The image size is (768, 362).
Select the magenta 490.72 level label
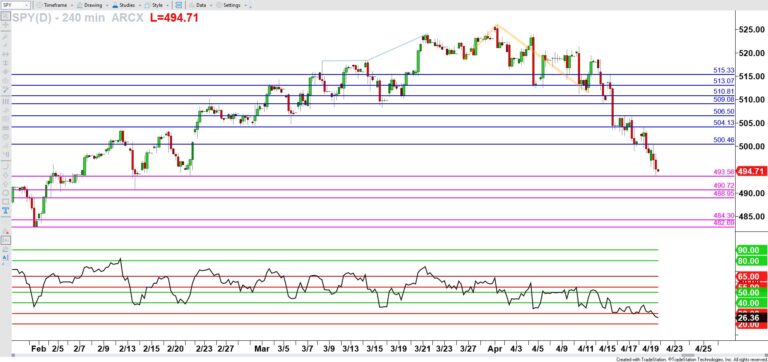pyautogui.click(x=723, y=186)
